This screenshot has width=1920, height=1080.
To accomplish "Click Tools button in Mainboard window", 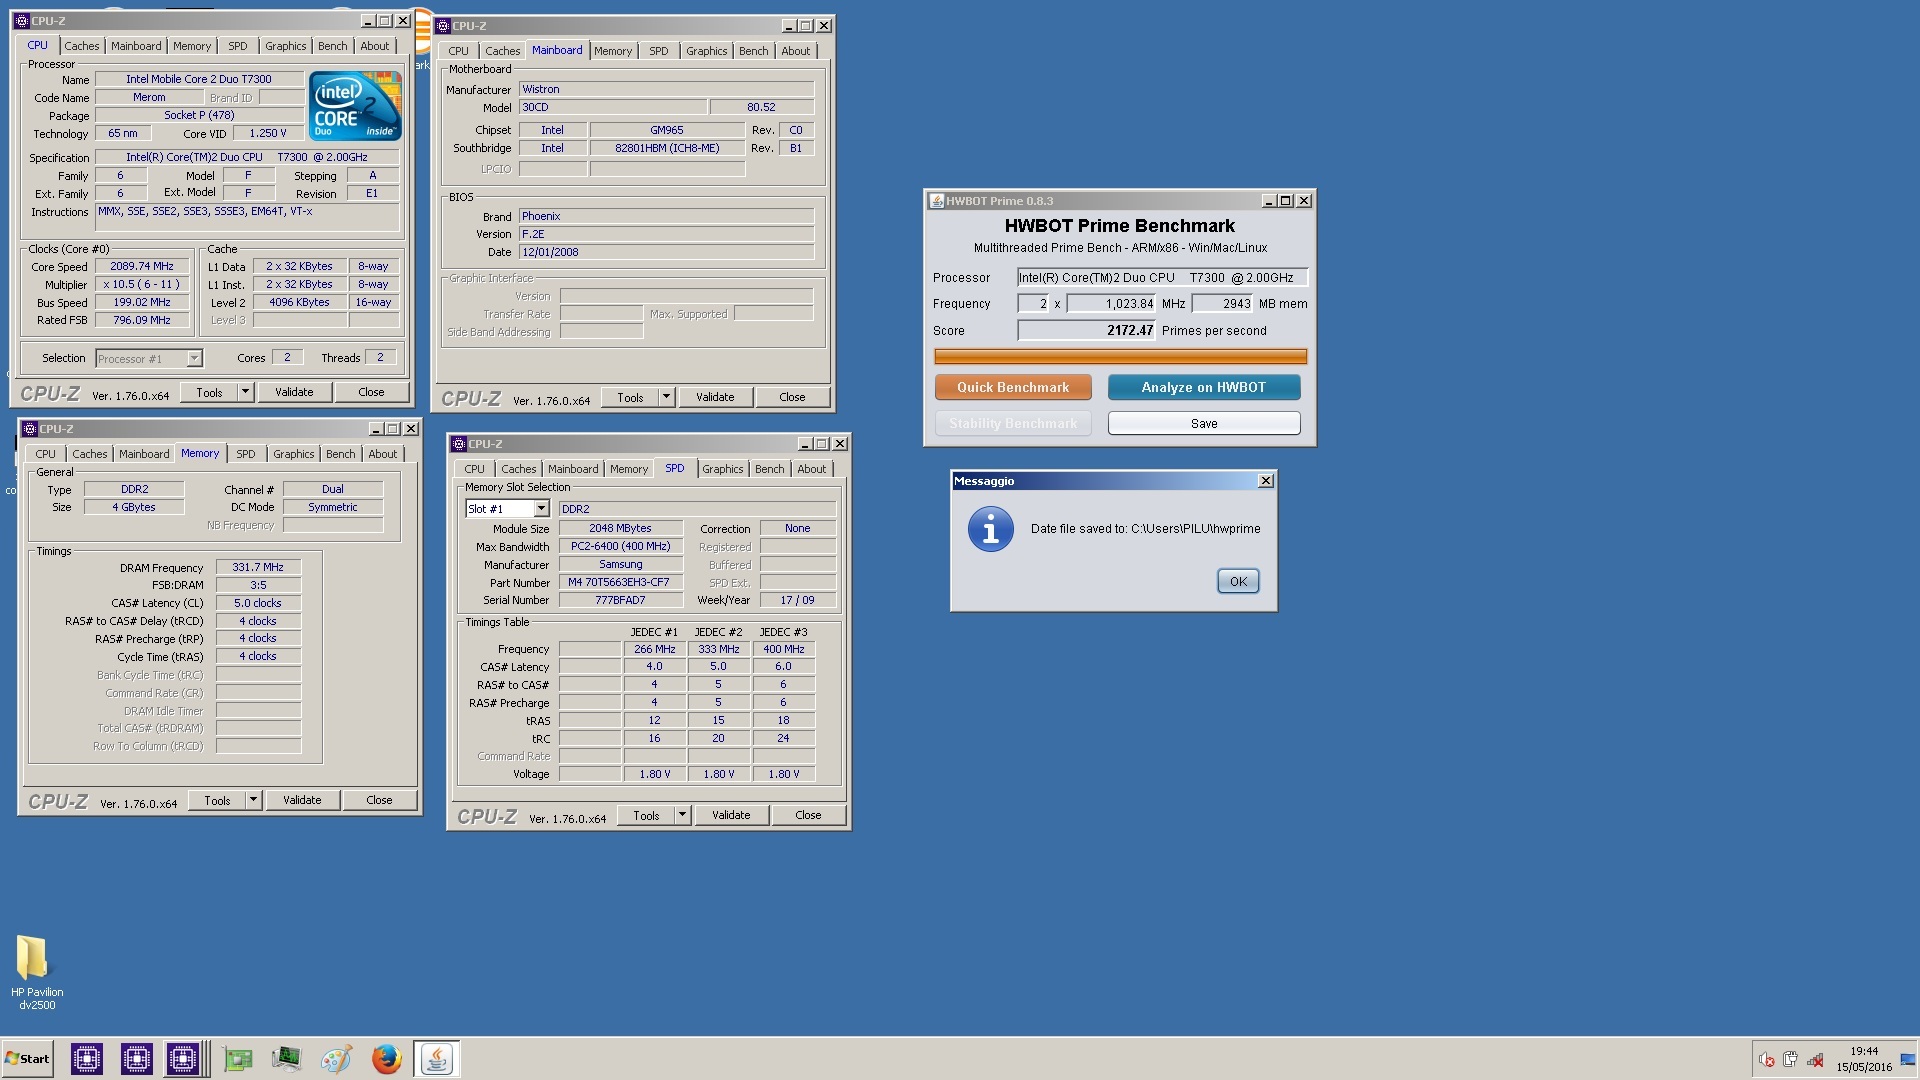I will 630,397.
